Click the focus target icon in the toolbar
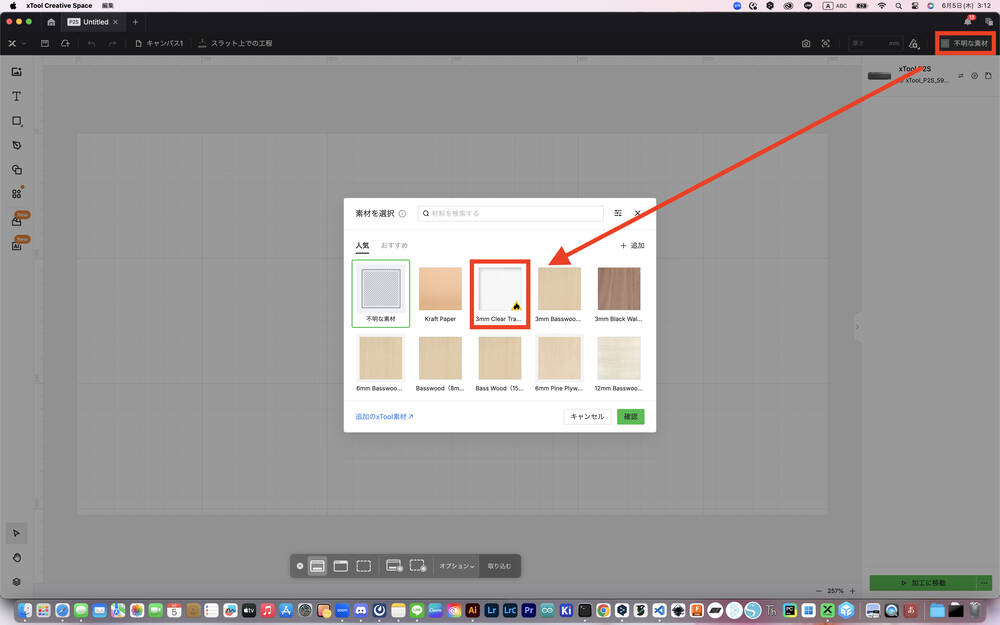1000x625 pixels. tap(826, 43)
